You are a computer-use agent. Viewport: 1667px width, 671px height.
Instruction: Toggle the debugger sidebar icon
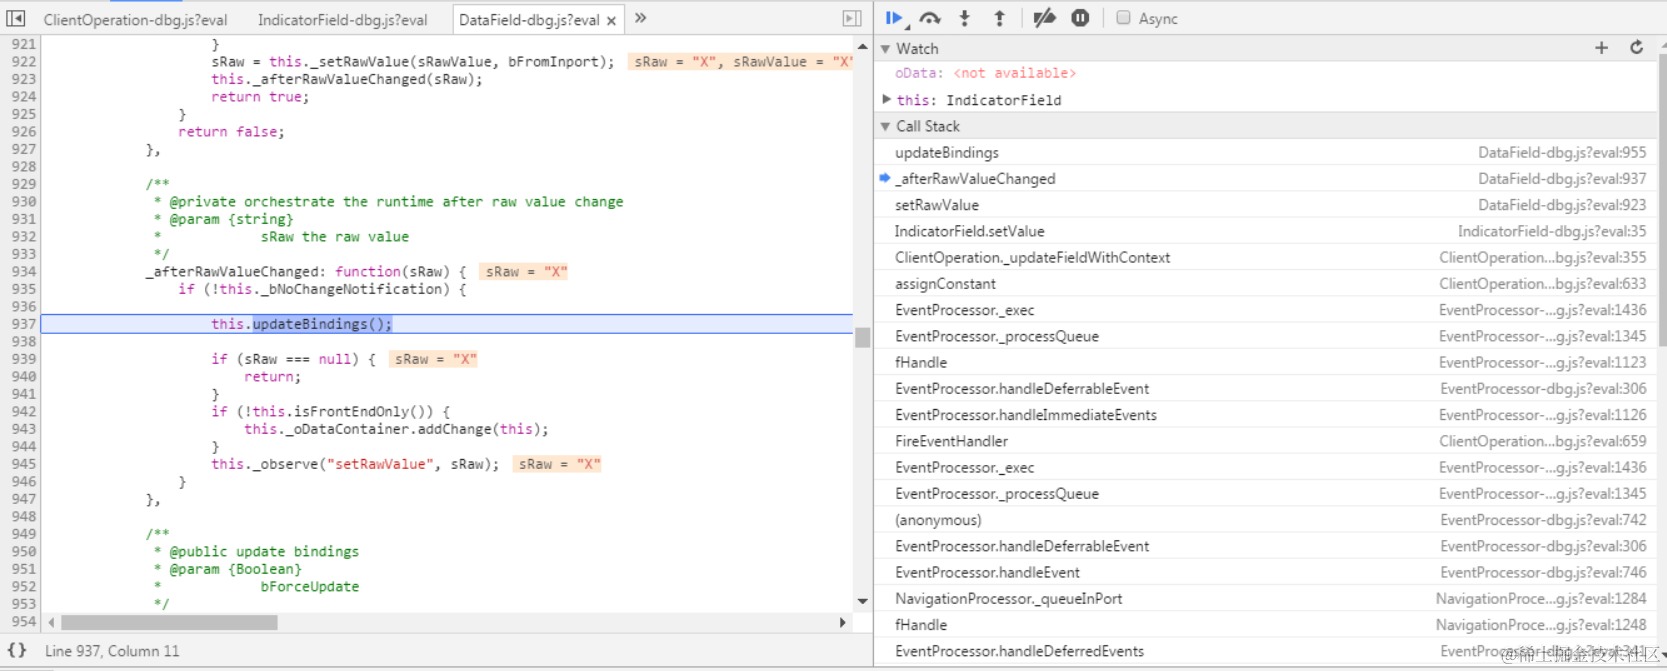852,18
